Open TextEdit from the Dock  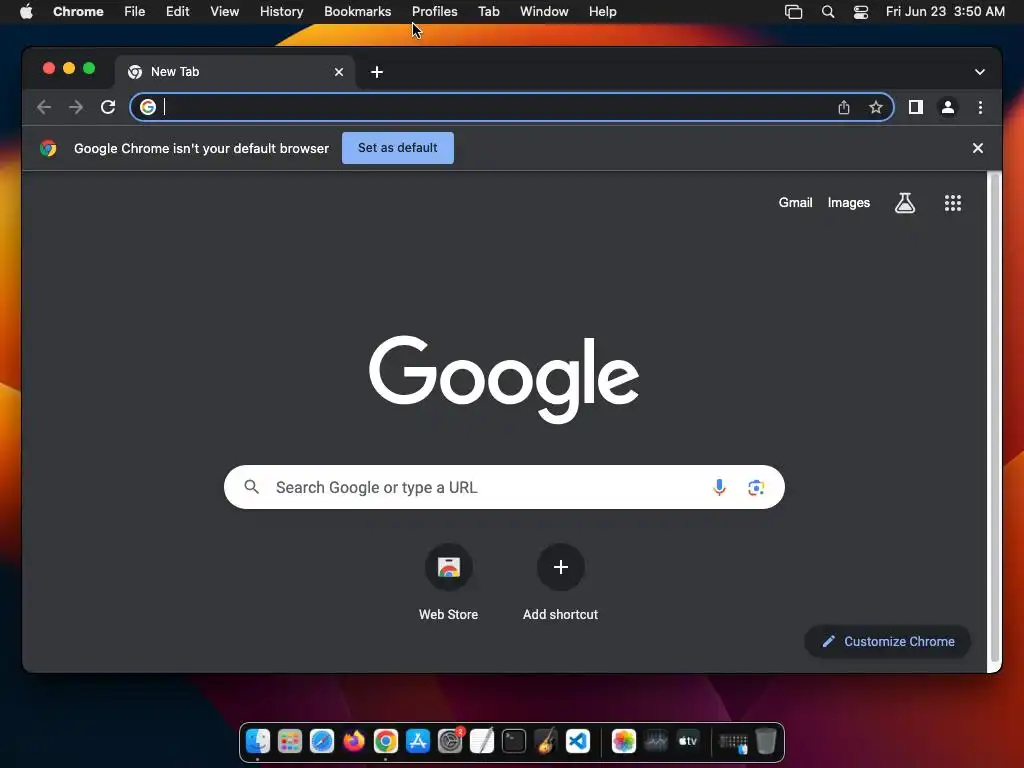tap(482, 741)
